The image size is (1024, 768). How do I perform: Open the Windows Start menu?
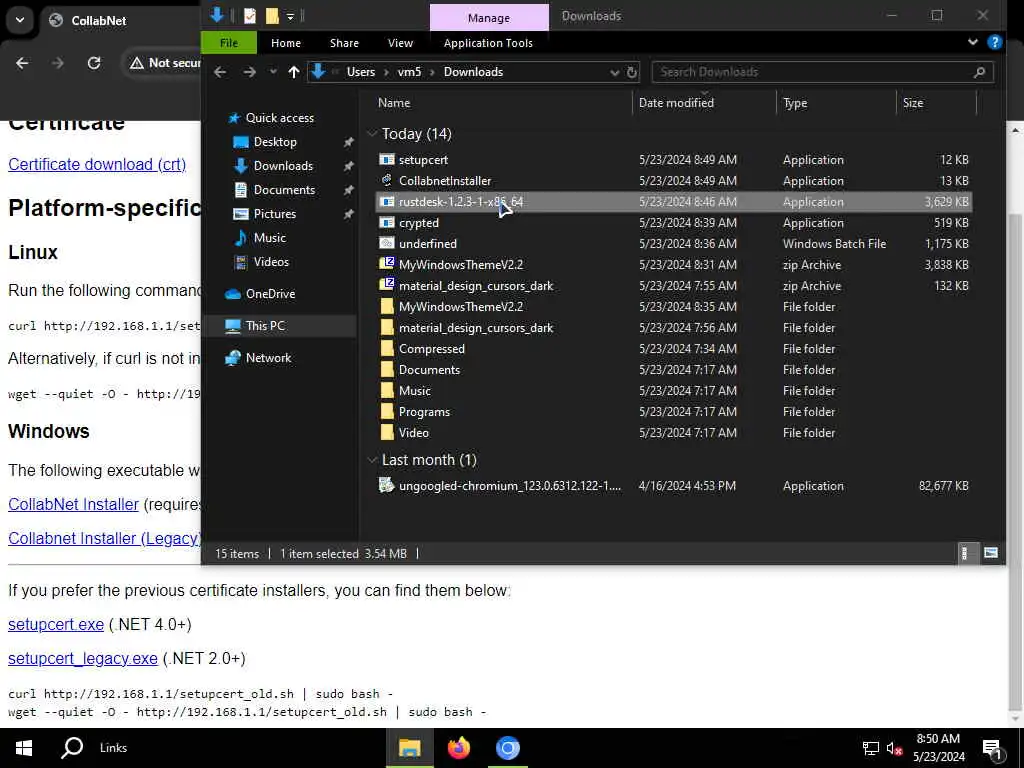24,748
